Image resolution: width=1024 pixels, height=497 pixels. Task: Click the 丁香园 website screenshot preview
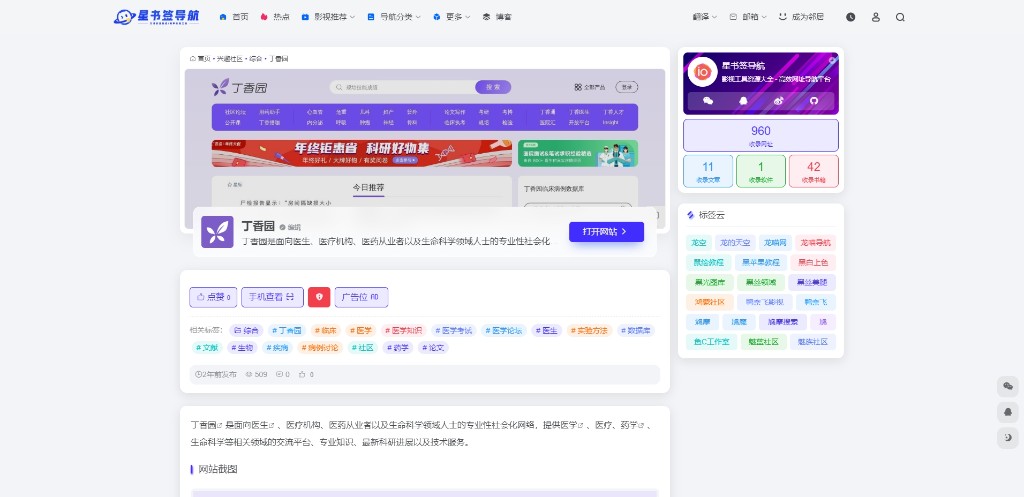pos(424,138)
